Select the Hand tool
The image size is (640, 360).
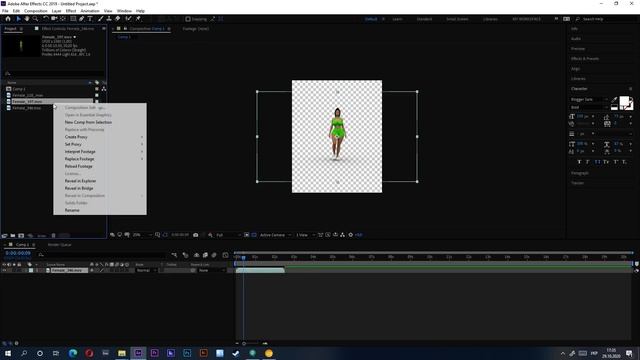27,19
